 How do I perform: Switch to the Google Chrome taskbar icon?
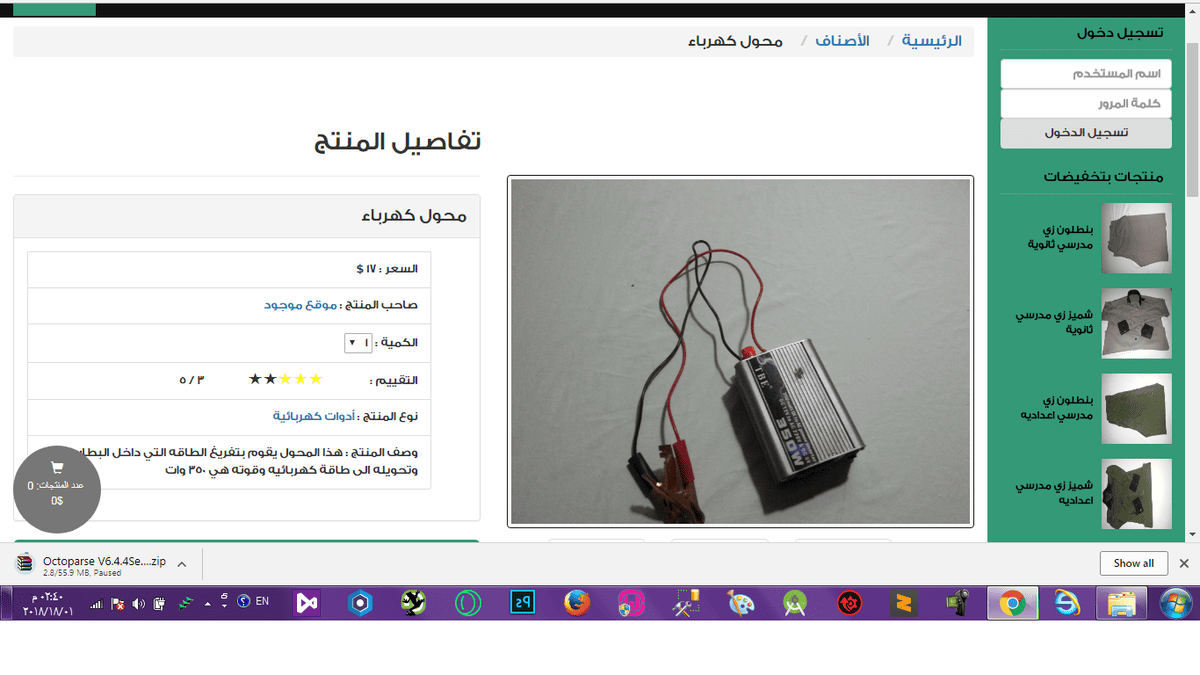coord(1013,603)
